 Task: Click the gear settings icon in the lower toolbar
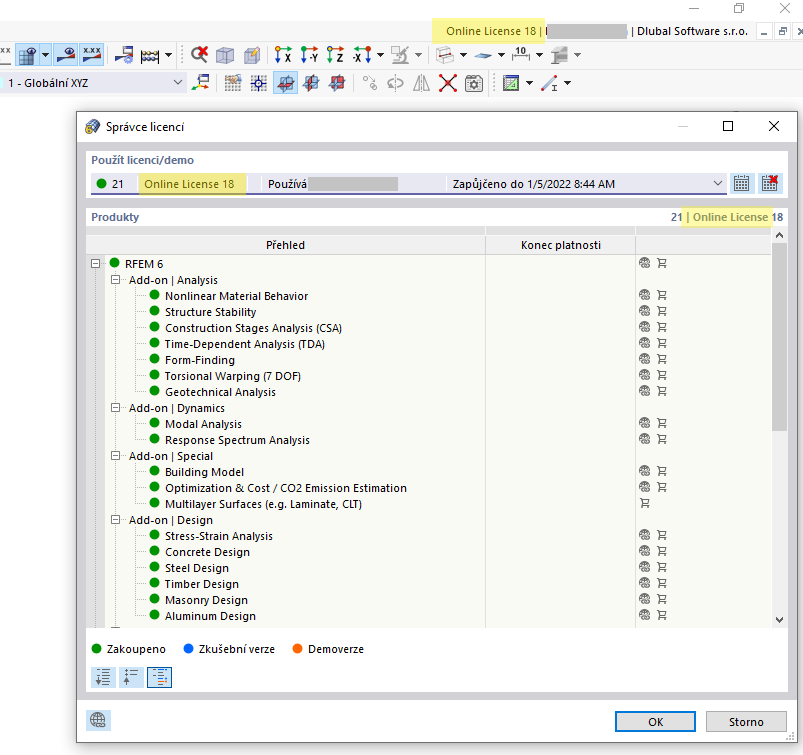coord(473,83)
